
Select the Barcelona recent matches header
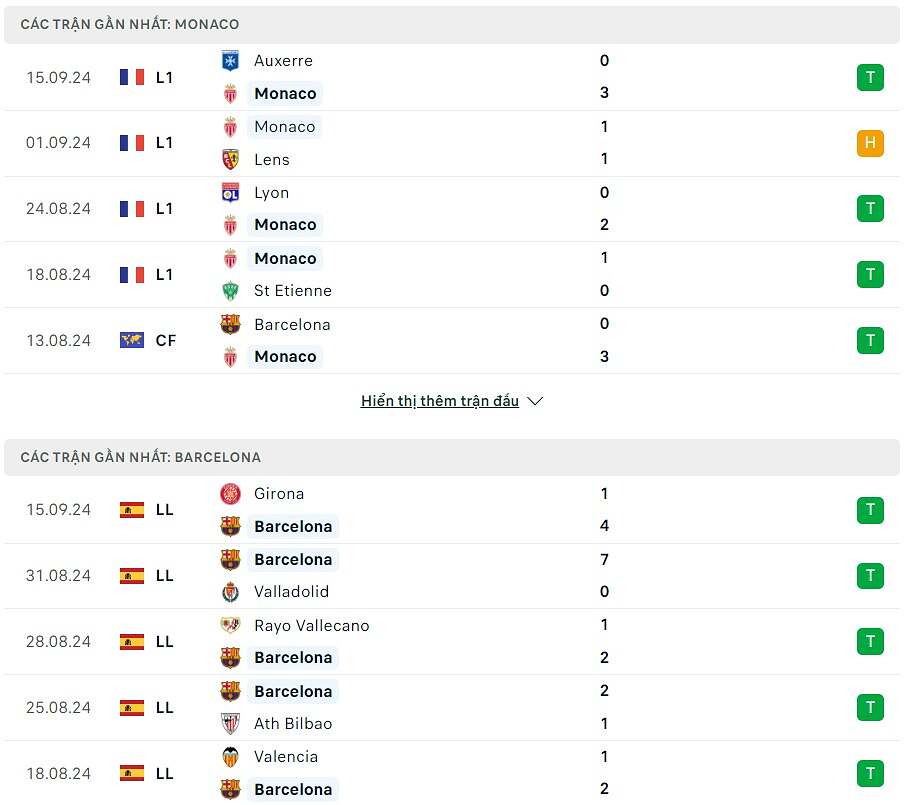[141, 457]
